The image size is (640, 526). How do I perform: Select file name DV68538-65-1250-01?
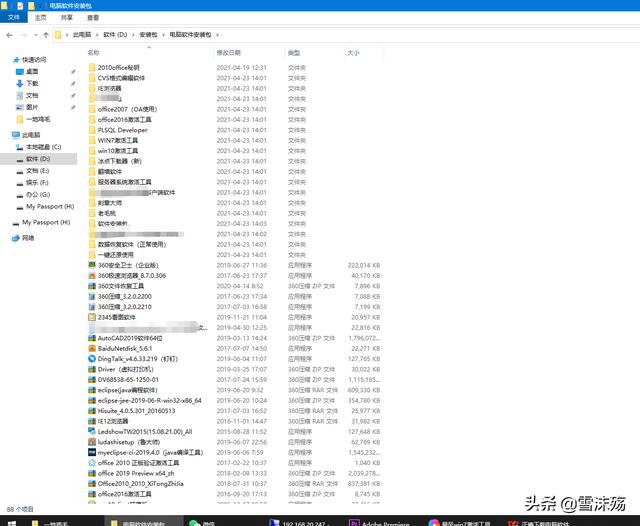point(128,380)
